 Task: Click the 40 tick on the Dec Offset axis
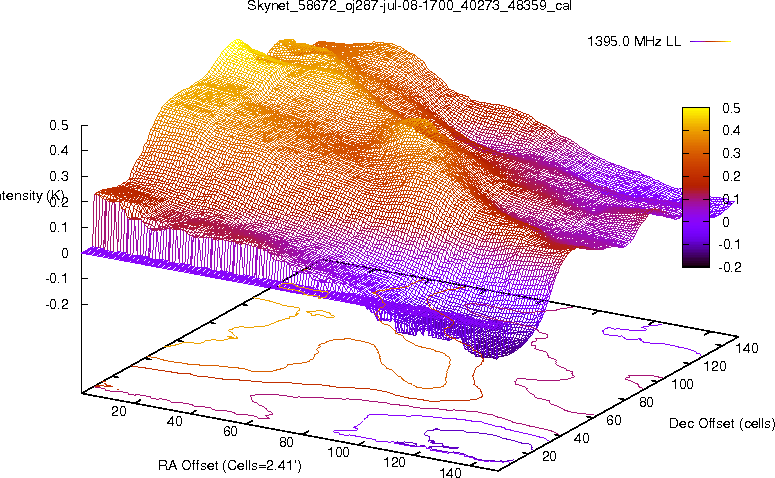(x=582, y=438)
